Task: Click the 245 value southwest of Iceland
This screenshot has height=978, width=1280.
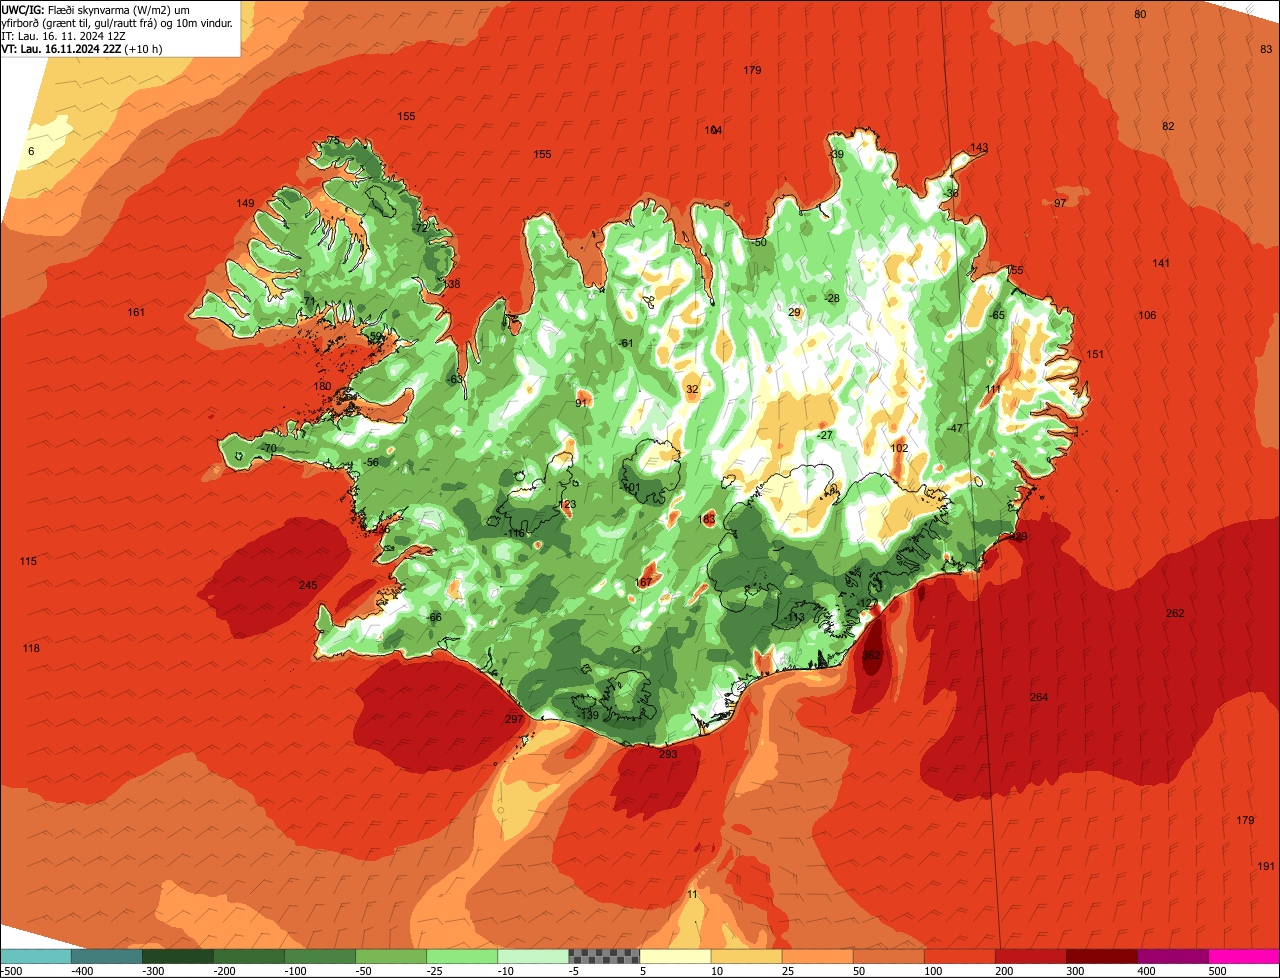Action: pos(308,585)
